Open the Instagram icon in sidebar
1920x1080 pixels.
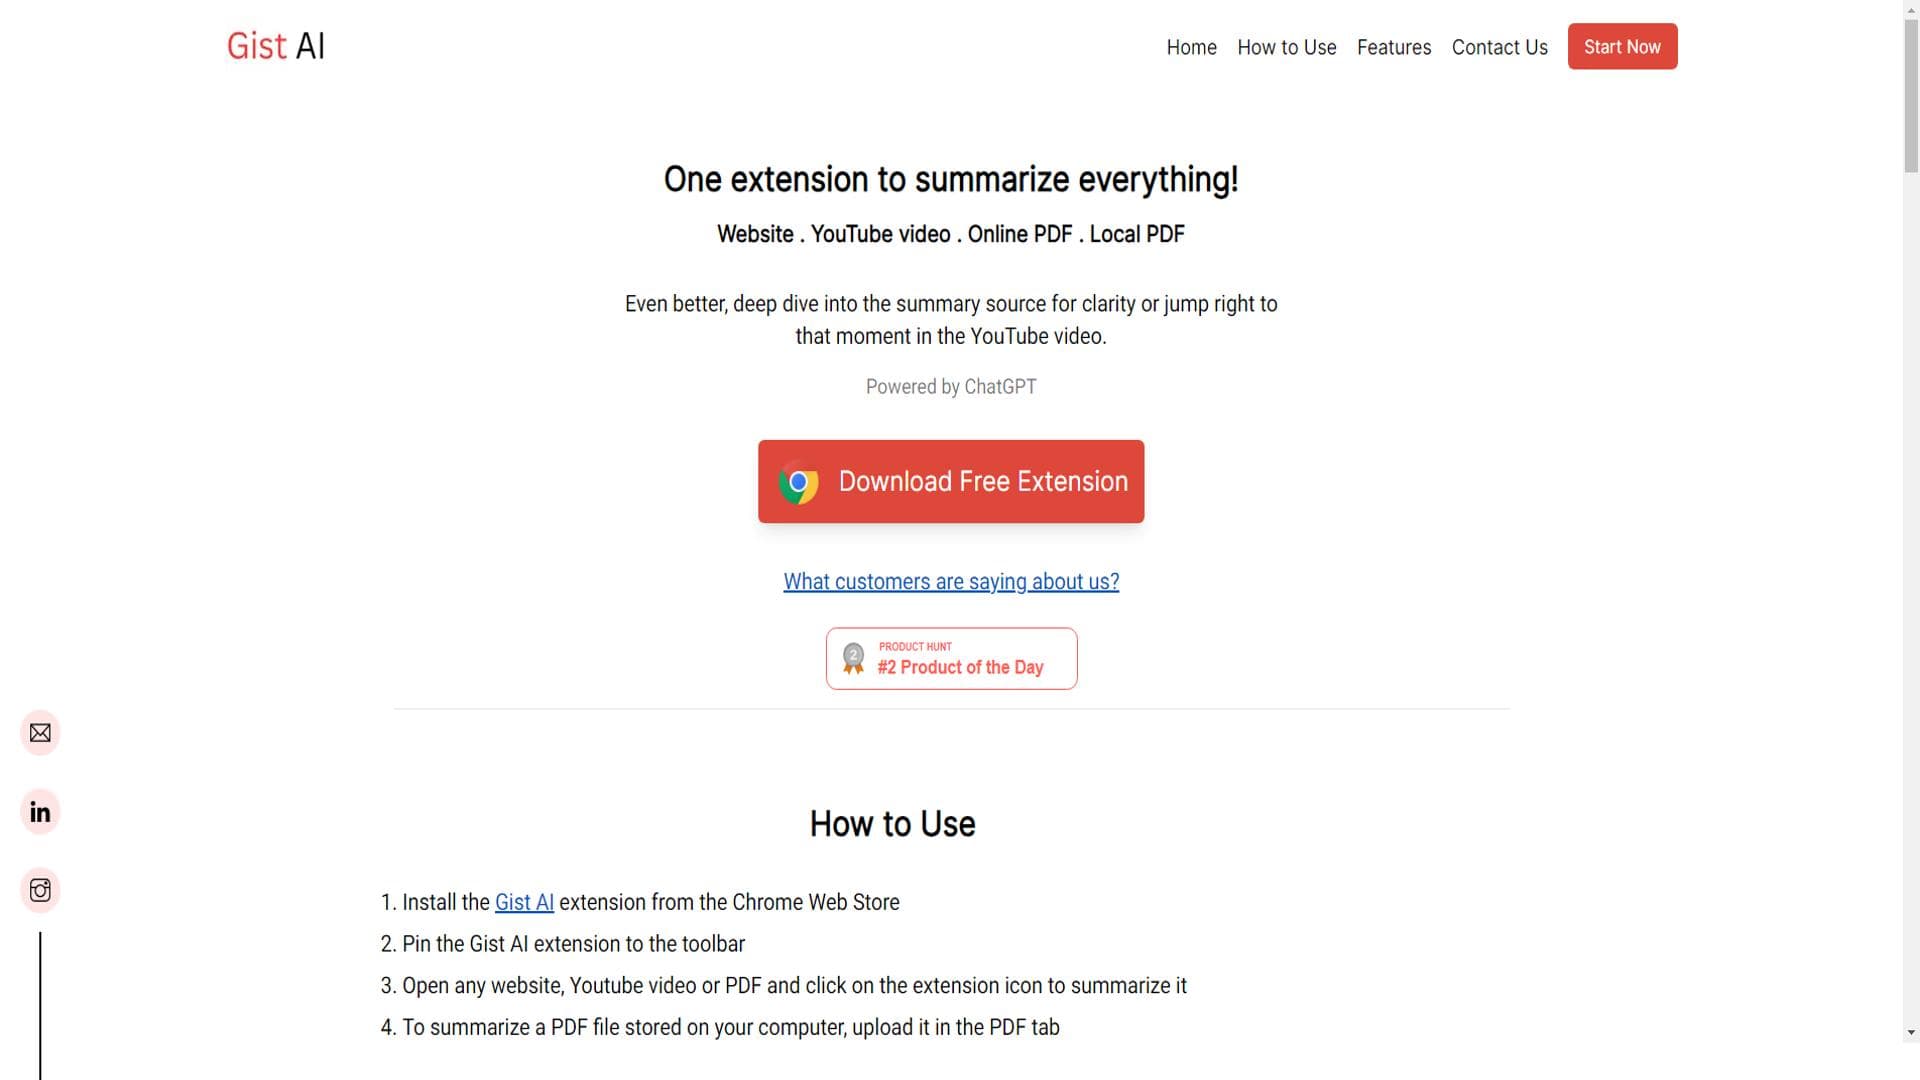point(40,890)
